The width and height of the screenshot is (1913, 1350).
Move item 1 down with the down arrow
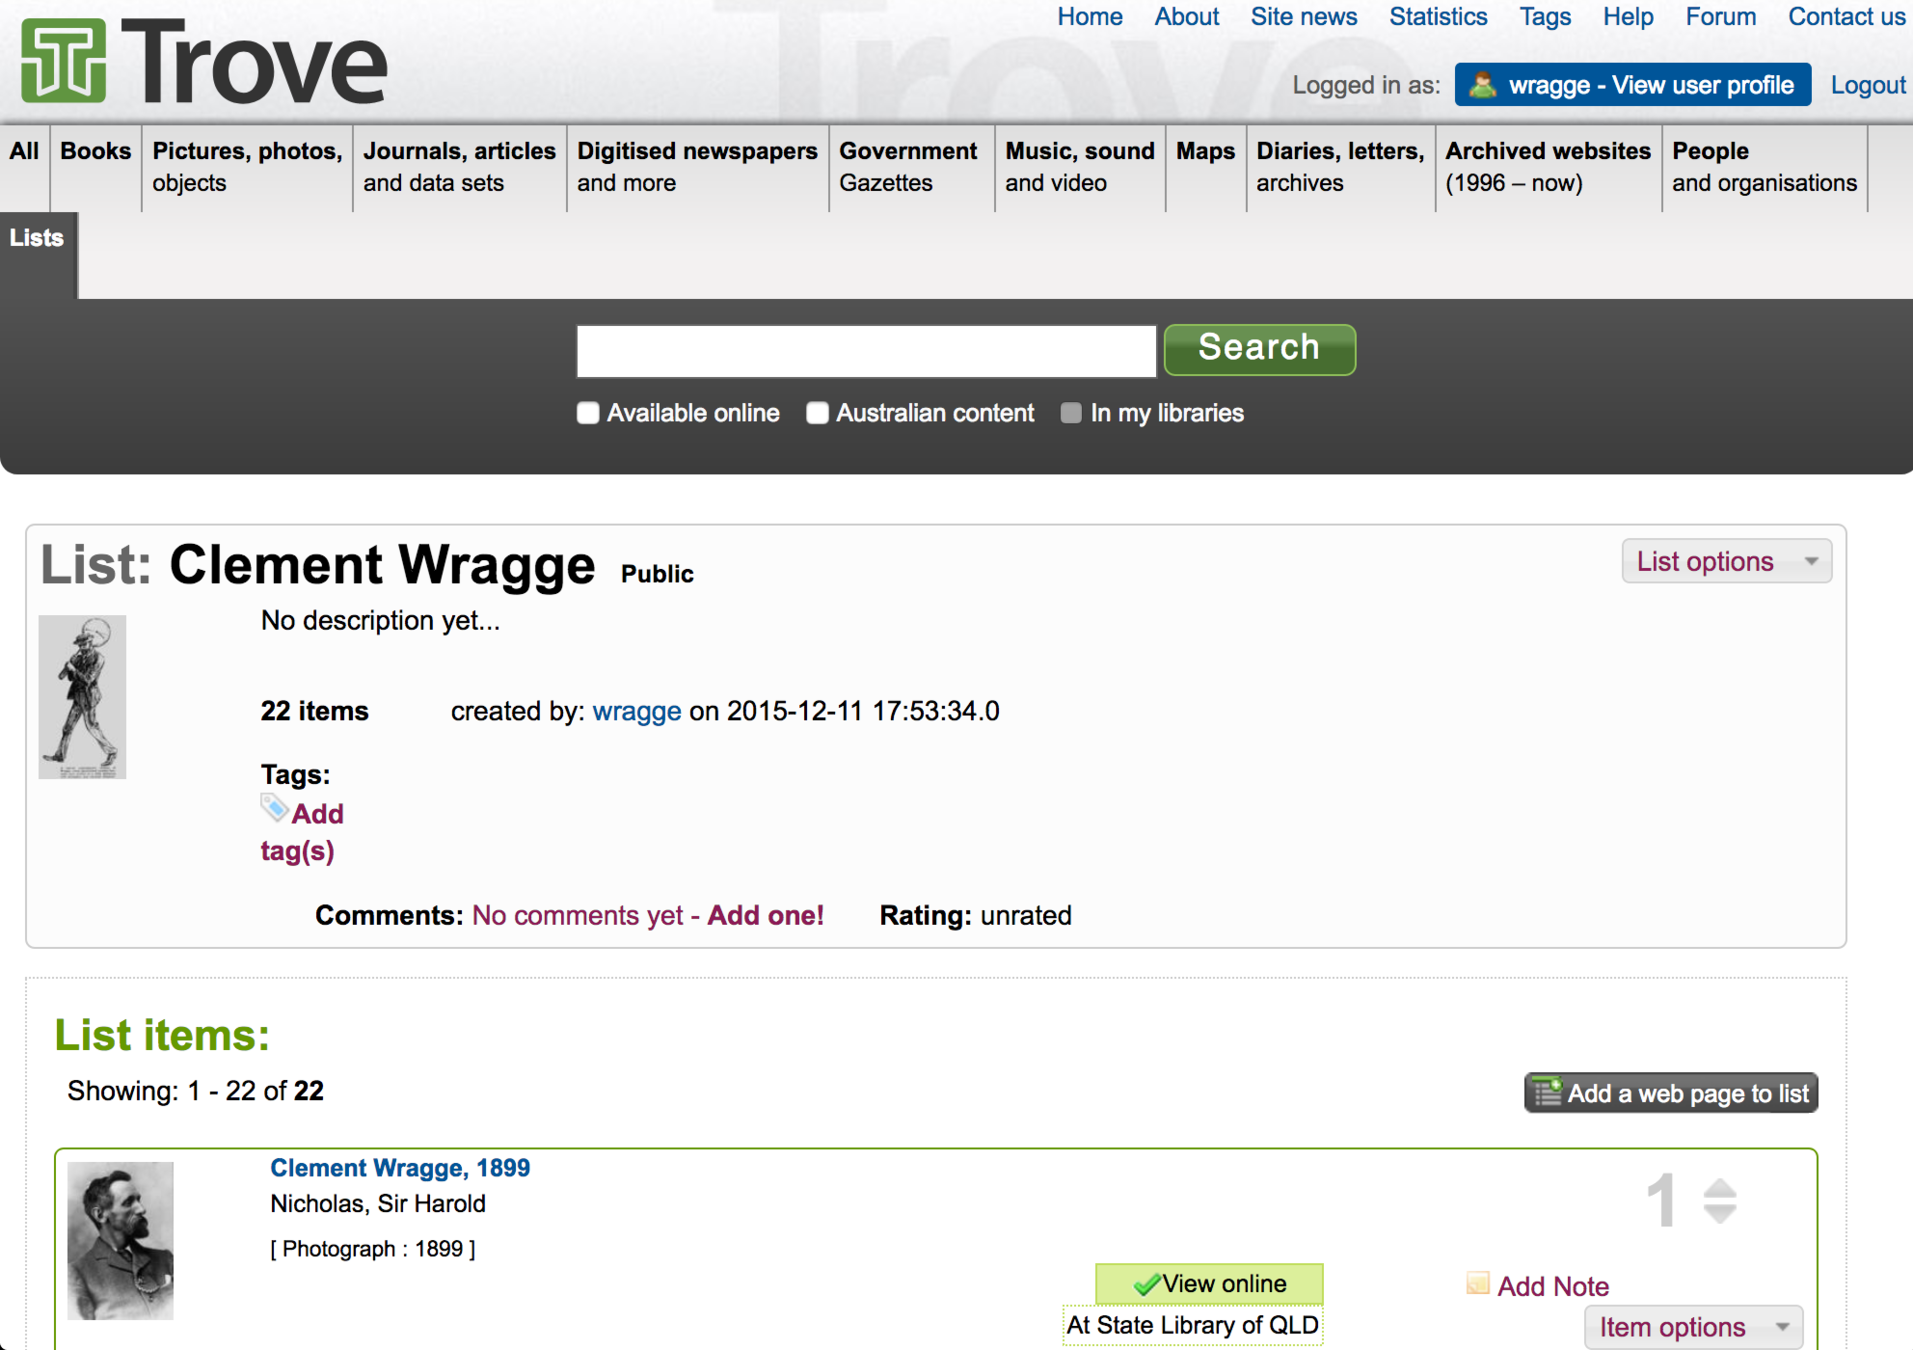1720,1213
